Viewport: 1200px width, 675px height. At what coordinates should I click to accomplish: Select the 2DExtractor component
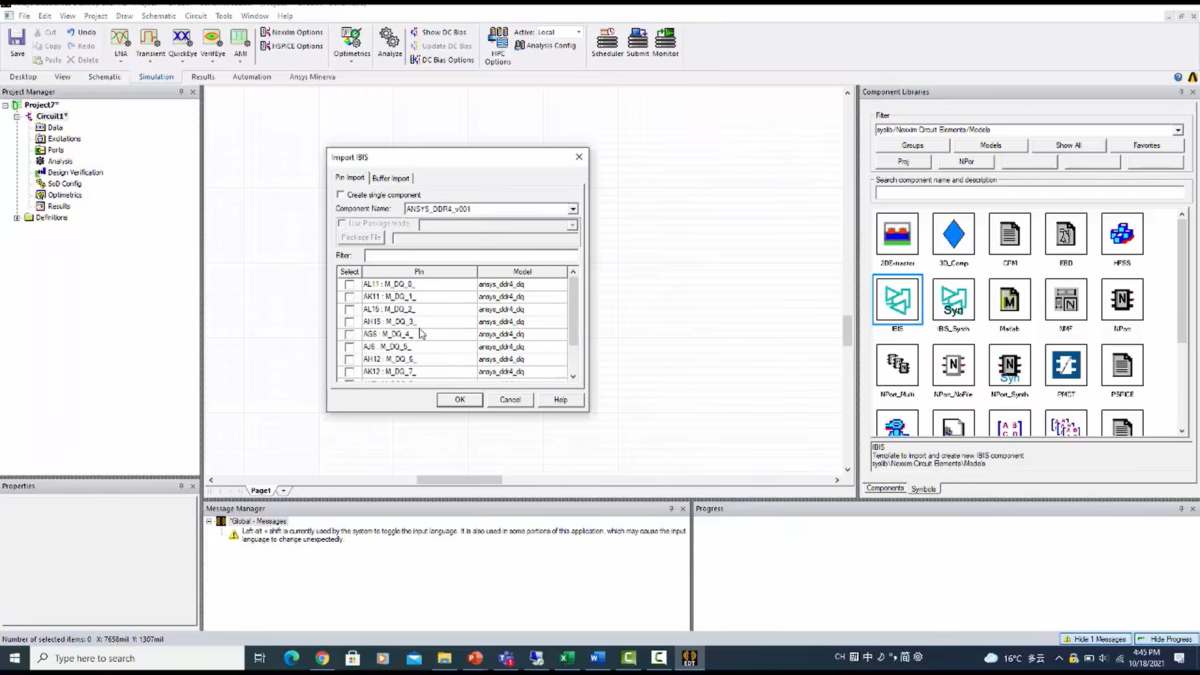pyautogui.click(x=897, y=234)
